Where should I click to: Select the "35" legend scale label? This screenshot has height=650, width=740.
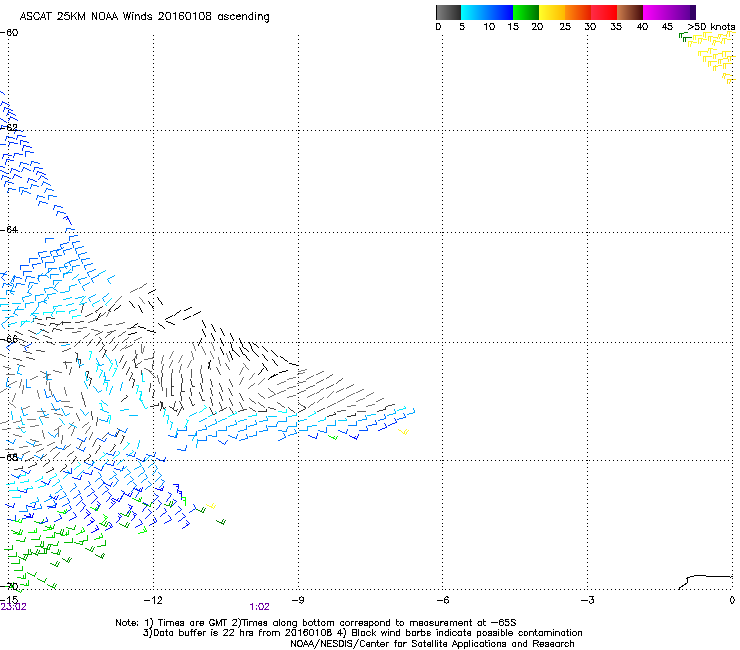pos(616,27)
